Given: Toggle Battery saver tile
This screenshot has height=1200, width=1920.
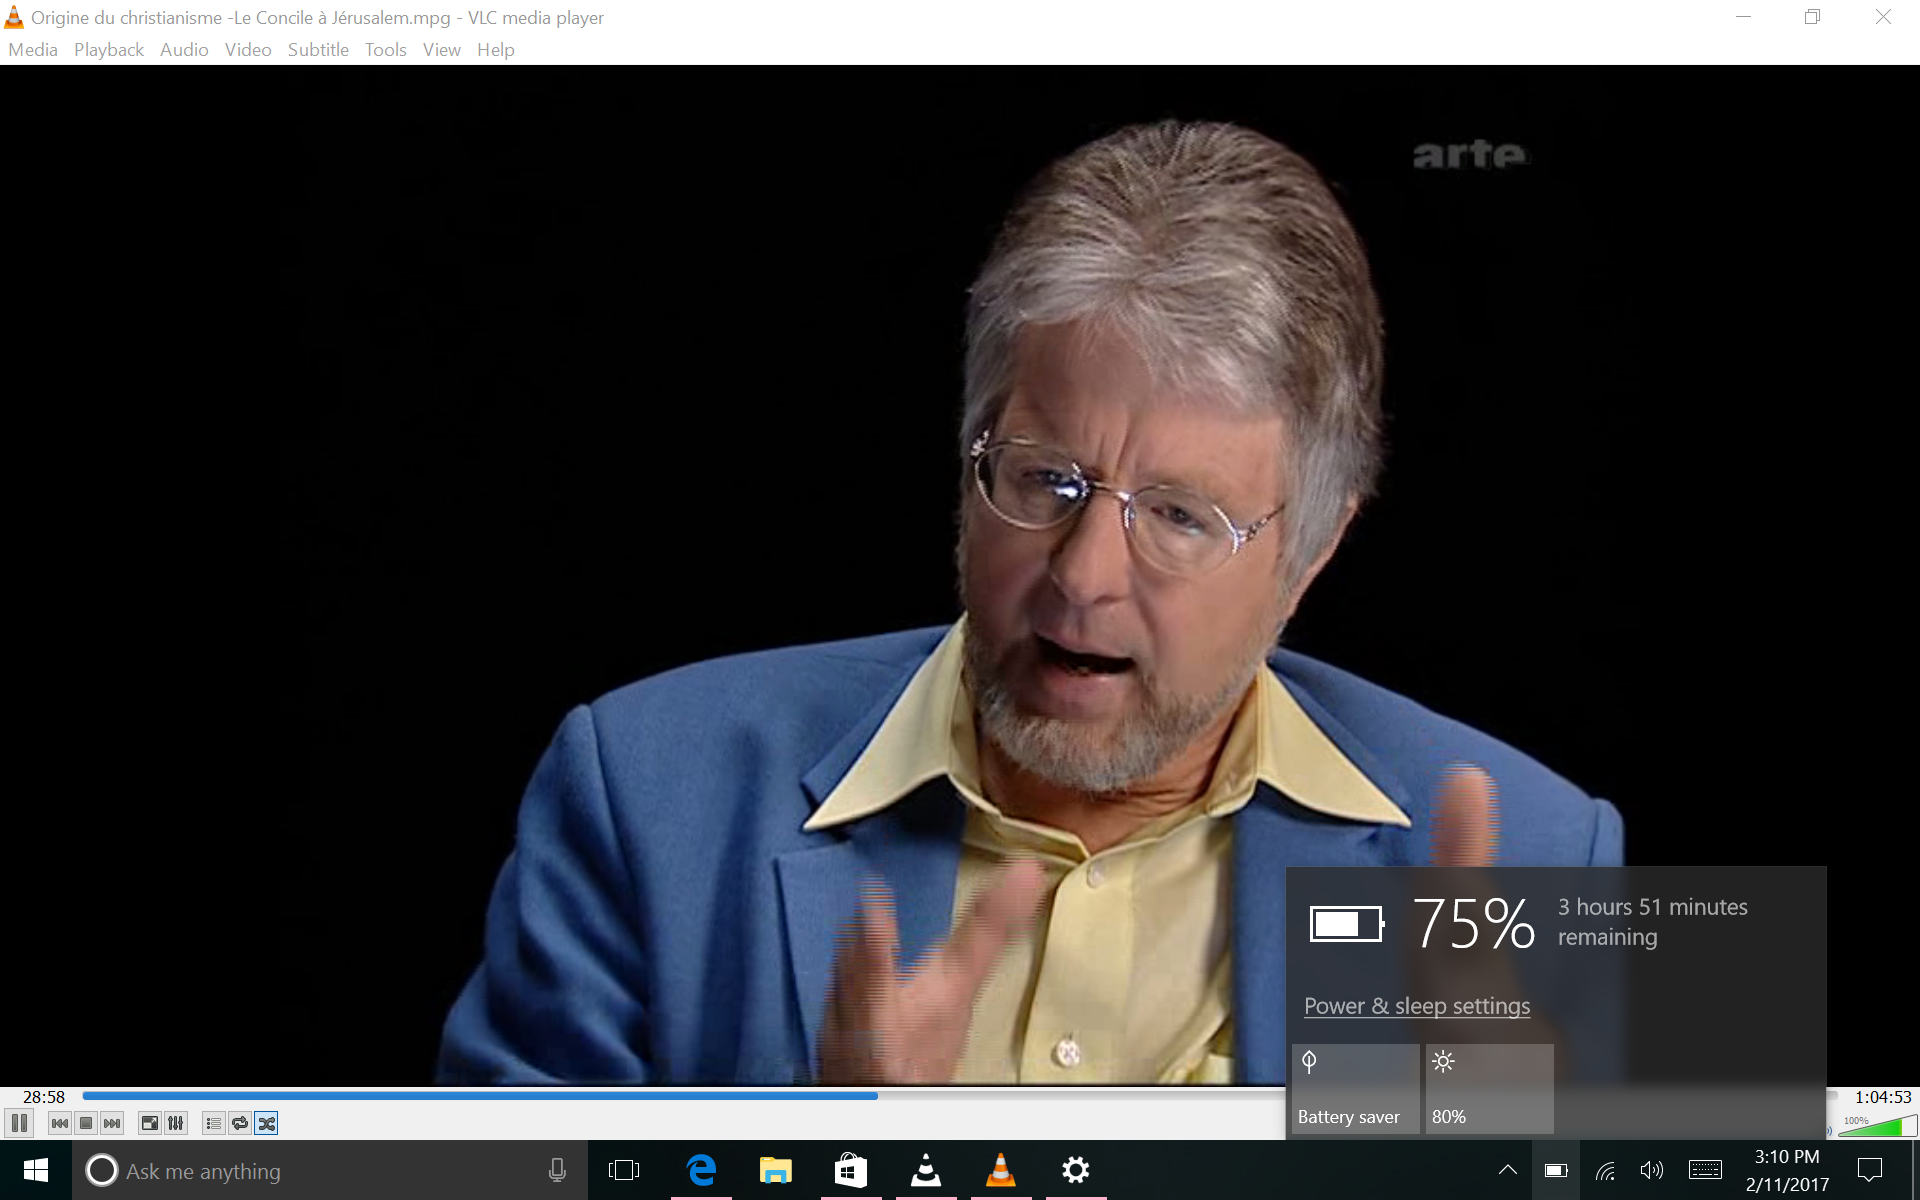Looking at the screenshot, I should point(1355,1088).
